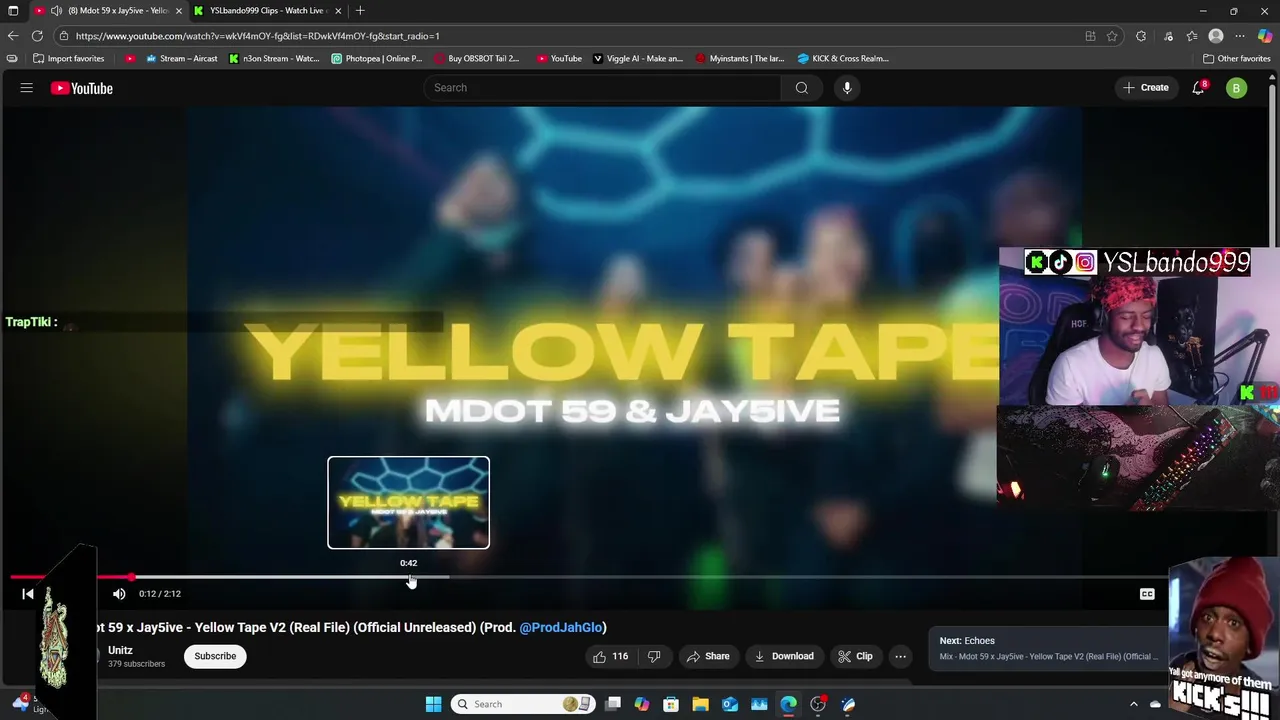This screenshot has width=1280, height=720.
Task: Mute the Mdot 59 browser tab audio
Action: click(x=57, y=11)
